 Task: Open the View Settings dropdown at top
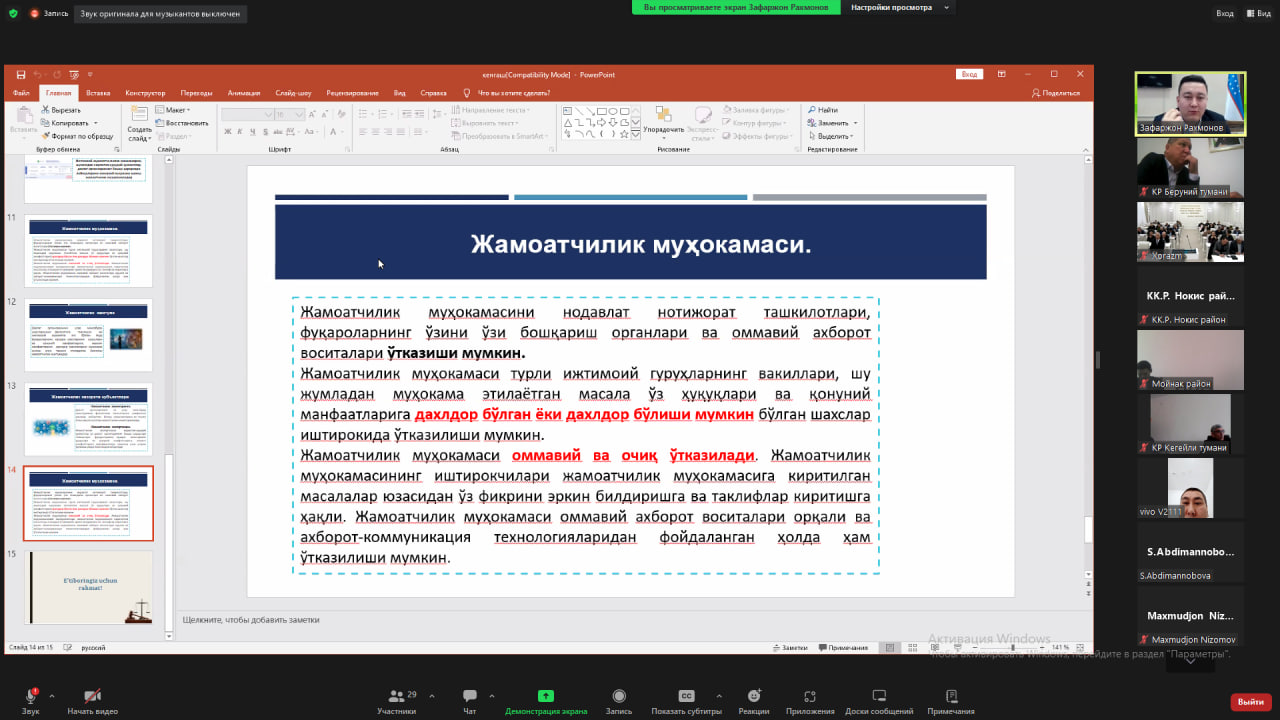(897, 8)
